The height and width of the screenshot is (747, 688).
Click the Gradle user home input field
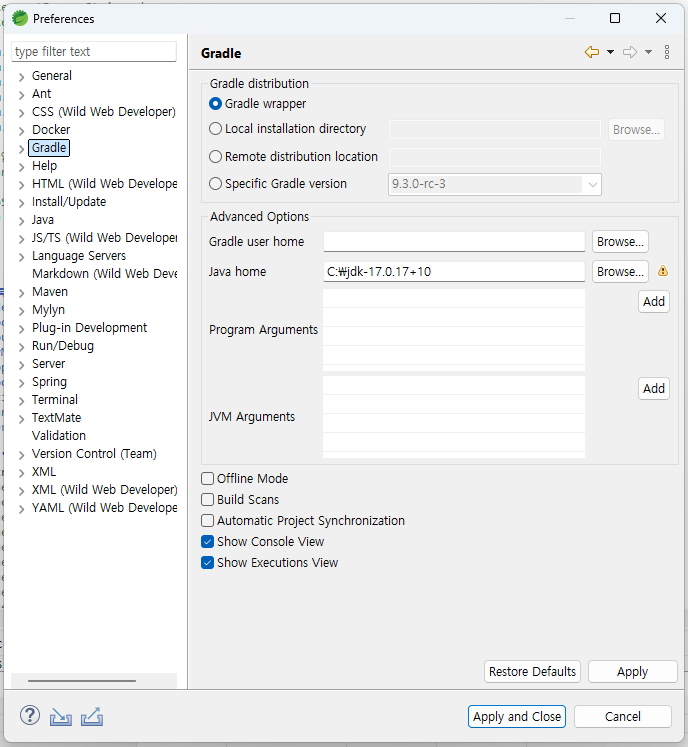(x=454, y=242)
